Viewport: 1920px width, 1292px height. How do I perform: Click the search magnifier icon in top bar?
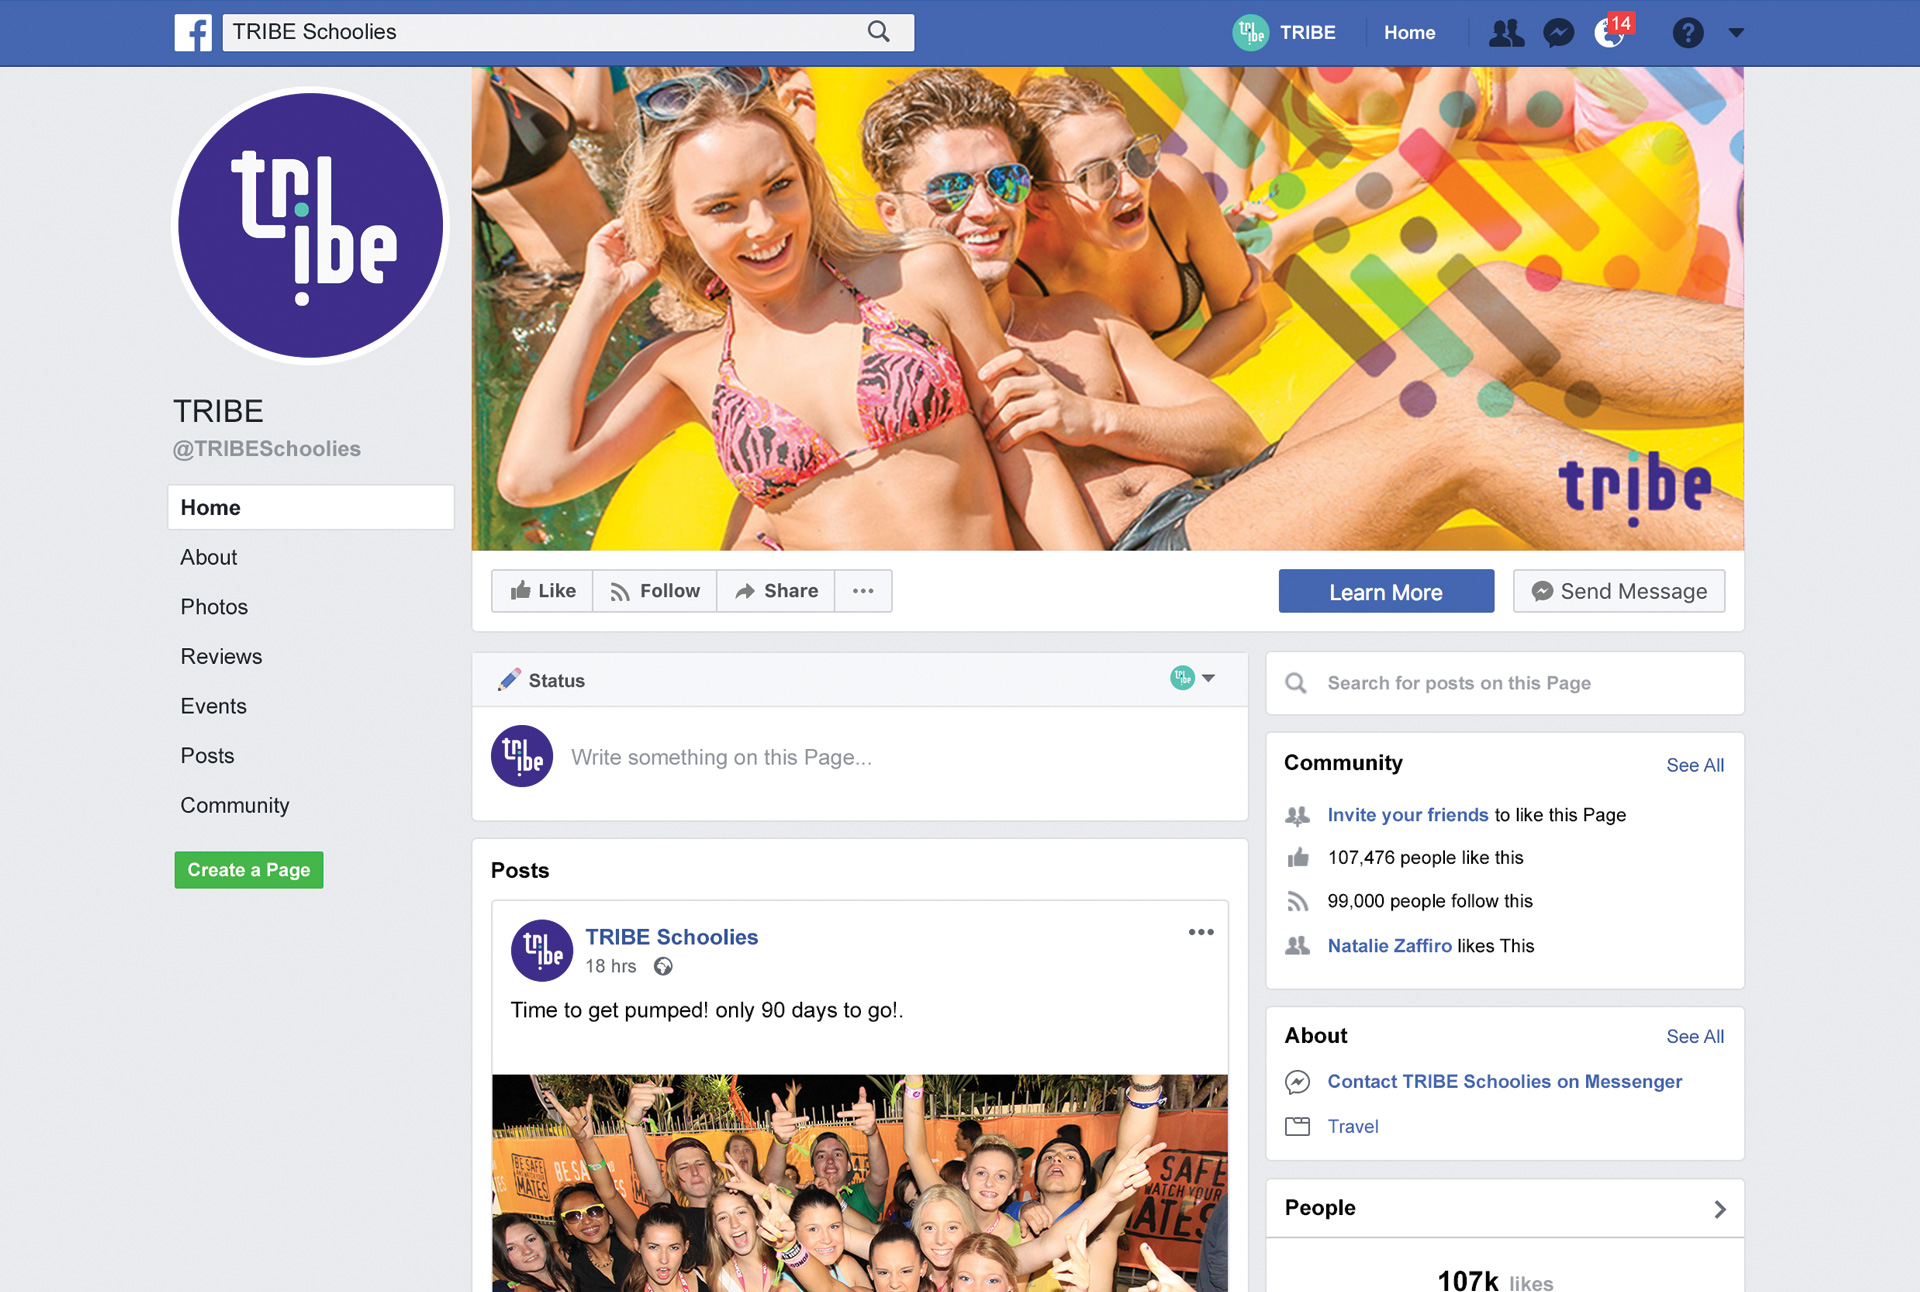(x=878, y=32)
